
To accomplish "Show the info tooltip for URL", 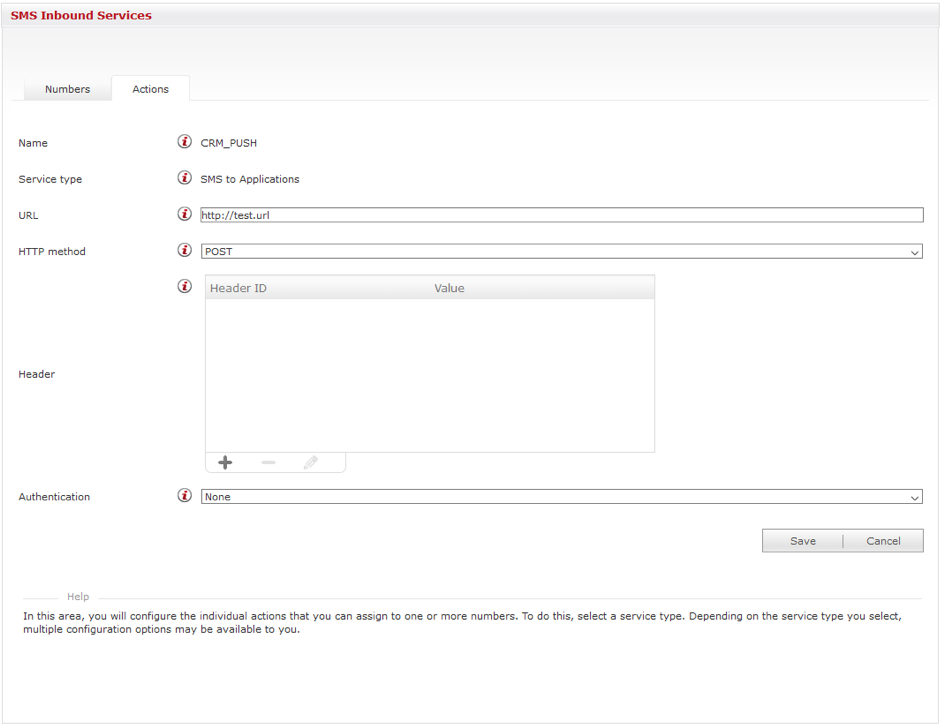I will click(x=184, y=214).
